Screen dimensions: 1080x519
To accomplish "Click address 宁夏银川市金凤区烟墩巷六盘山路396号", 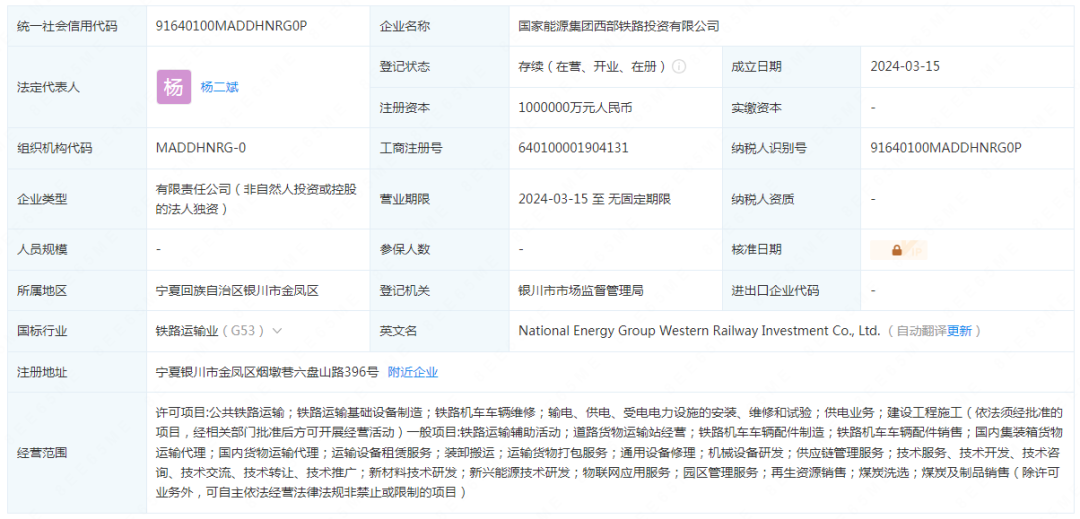I will (267, 372).
